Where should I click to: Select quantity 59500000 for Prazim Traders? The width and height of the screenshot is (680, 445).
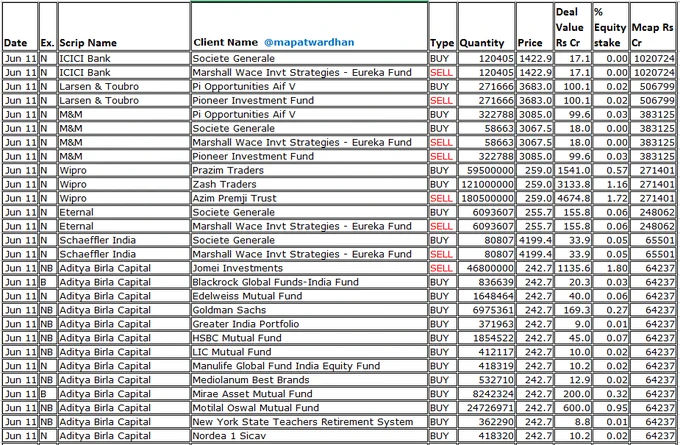coord(486,170)
